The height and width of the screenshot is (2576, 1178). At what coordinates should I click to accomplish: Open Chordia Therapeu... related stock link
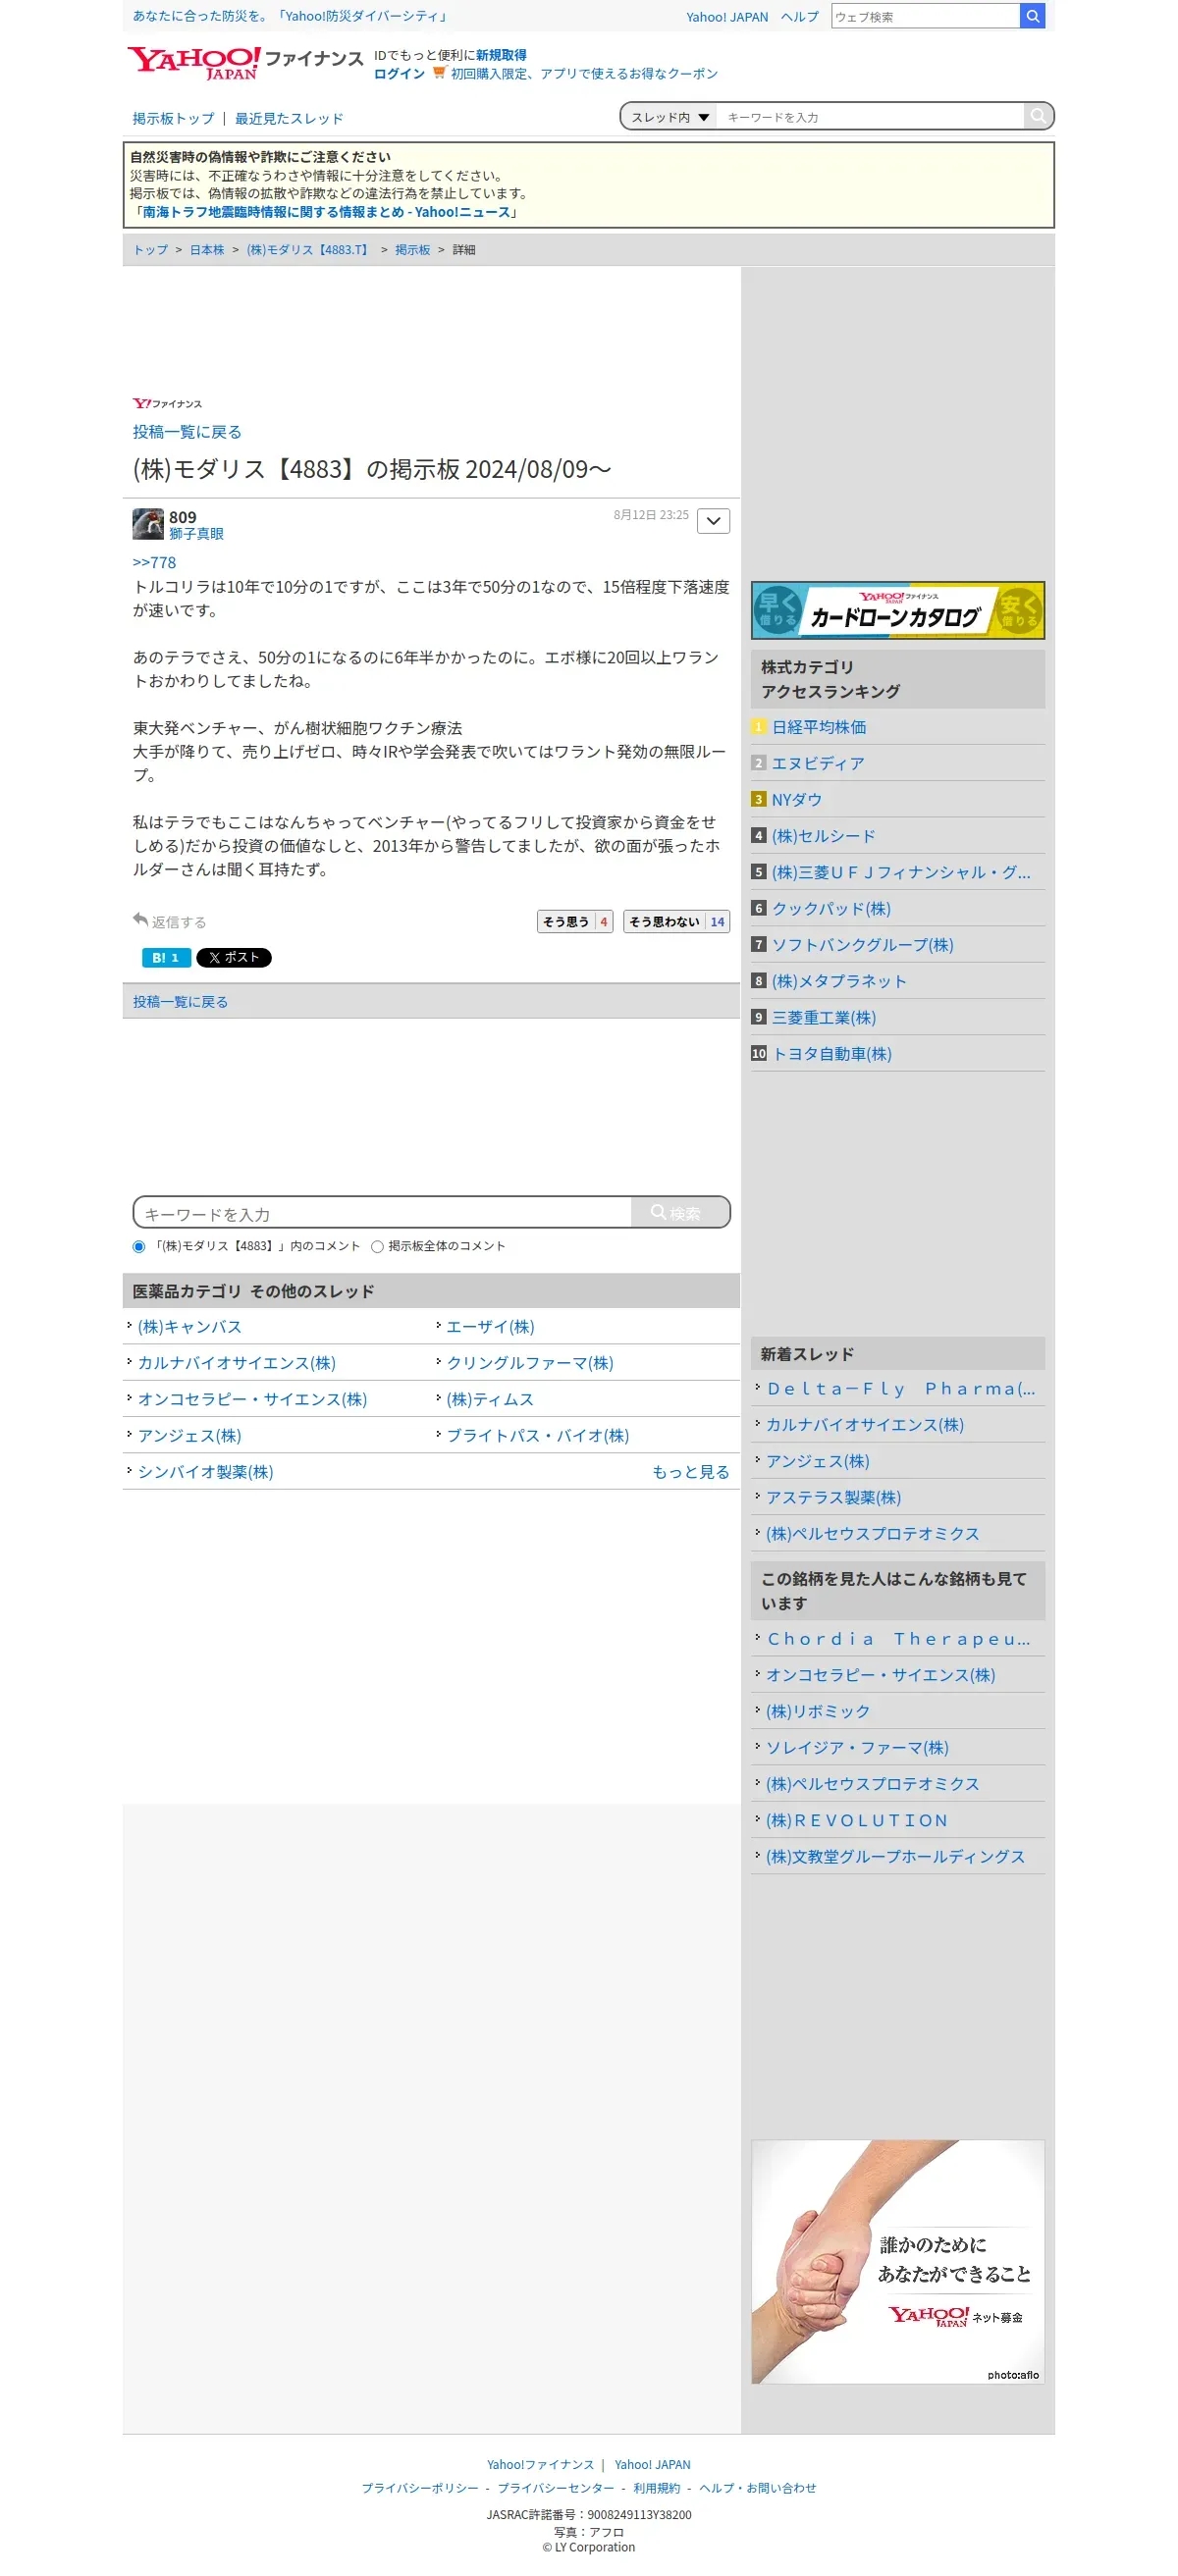(x=898, y=1639)
